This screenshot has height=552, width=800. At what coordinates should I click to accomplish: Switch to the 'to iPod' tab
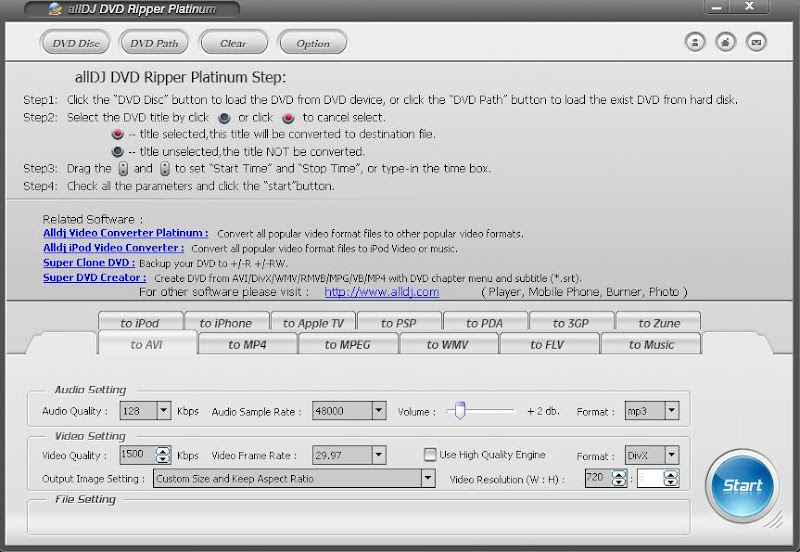point(140,322)
